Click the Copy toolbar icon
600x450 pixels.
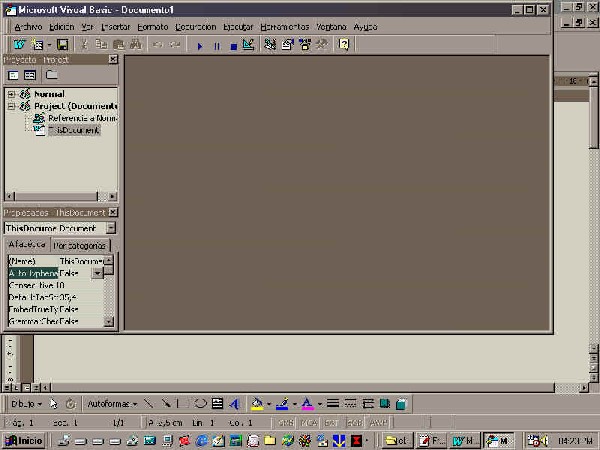101,45
